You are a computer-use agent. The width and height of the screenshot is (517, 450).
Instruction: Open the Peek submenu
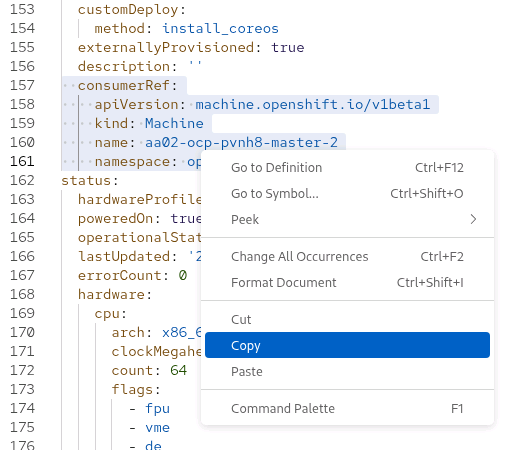(347, 219)
